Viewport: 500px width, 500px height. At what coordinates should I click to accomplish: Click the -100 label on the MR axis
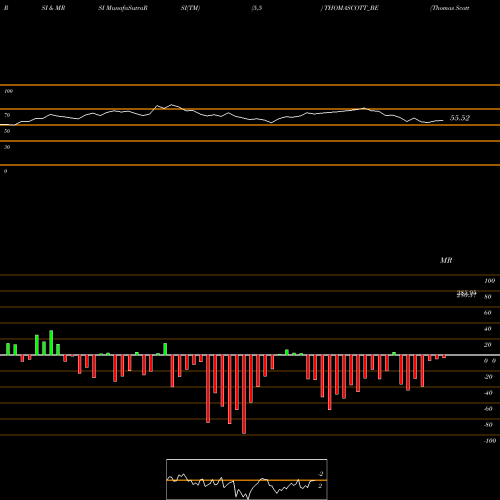point(490,441)
